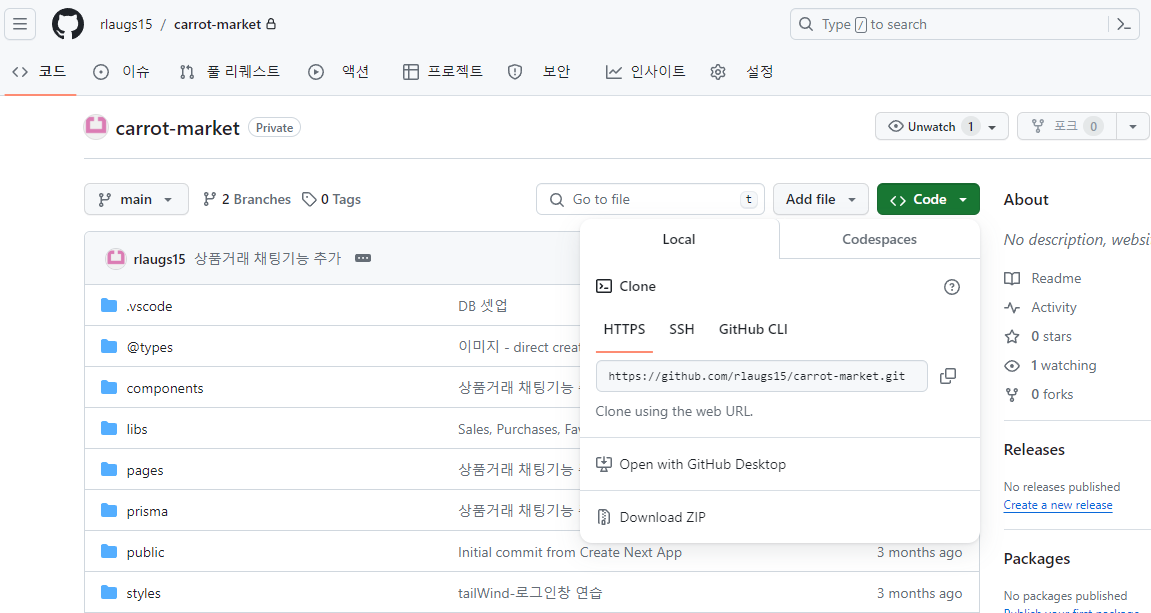Copy the HTTPS clone URL
Screen dimensions: 1151x613
pyautogui.click(x=948, y=376)
